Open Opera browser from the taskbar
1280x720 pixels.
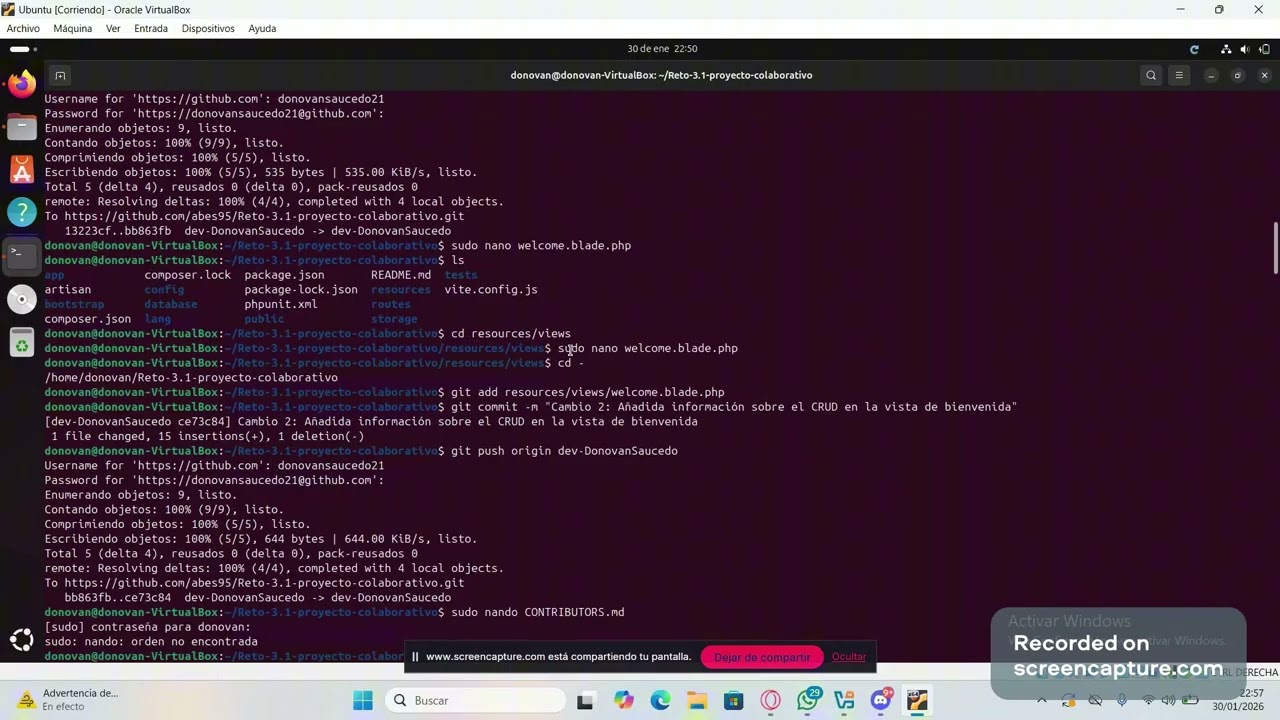coord(771,700)
